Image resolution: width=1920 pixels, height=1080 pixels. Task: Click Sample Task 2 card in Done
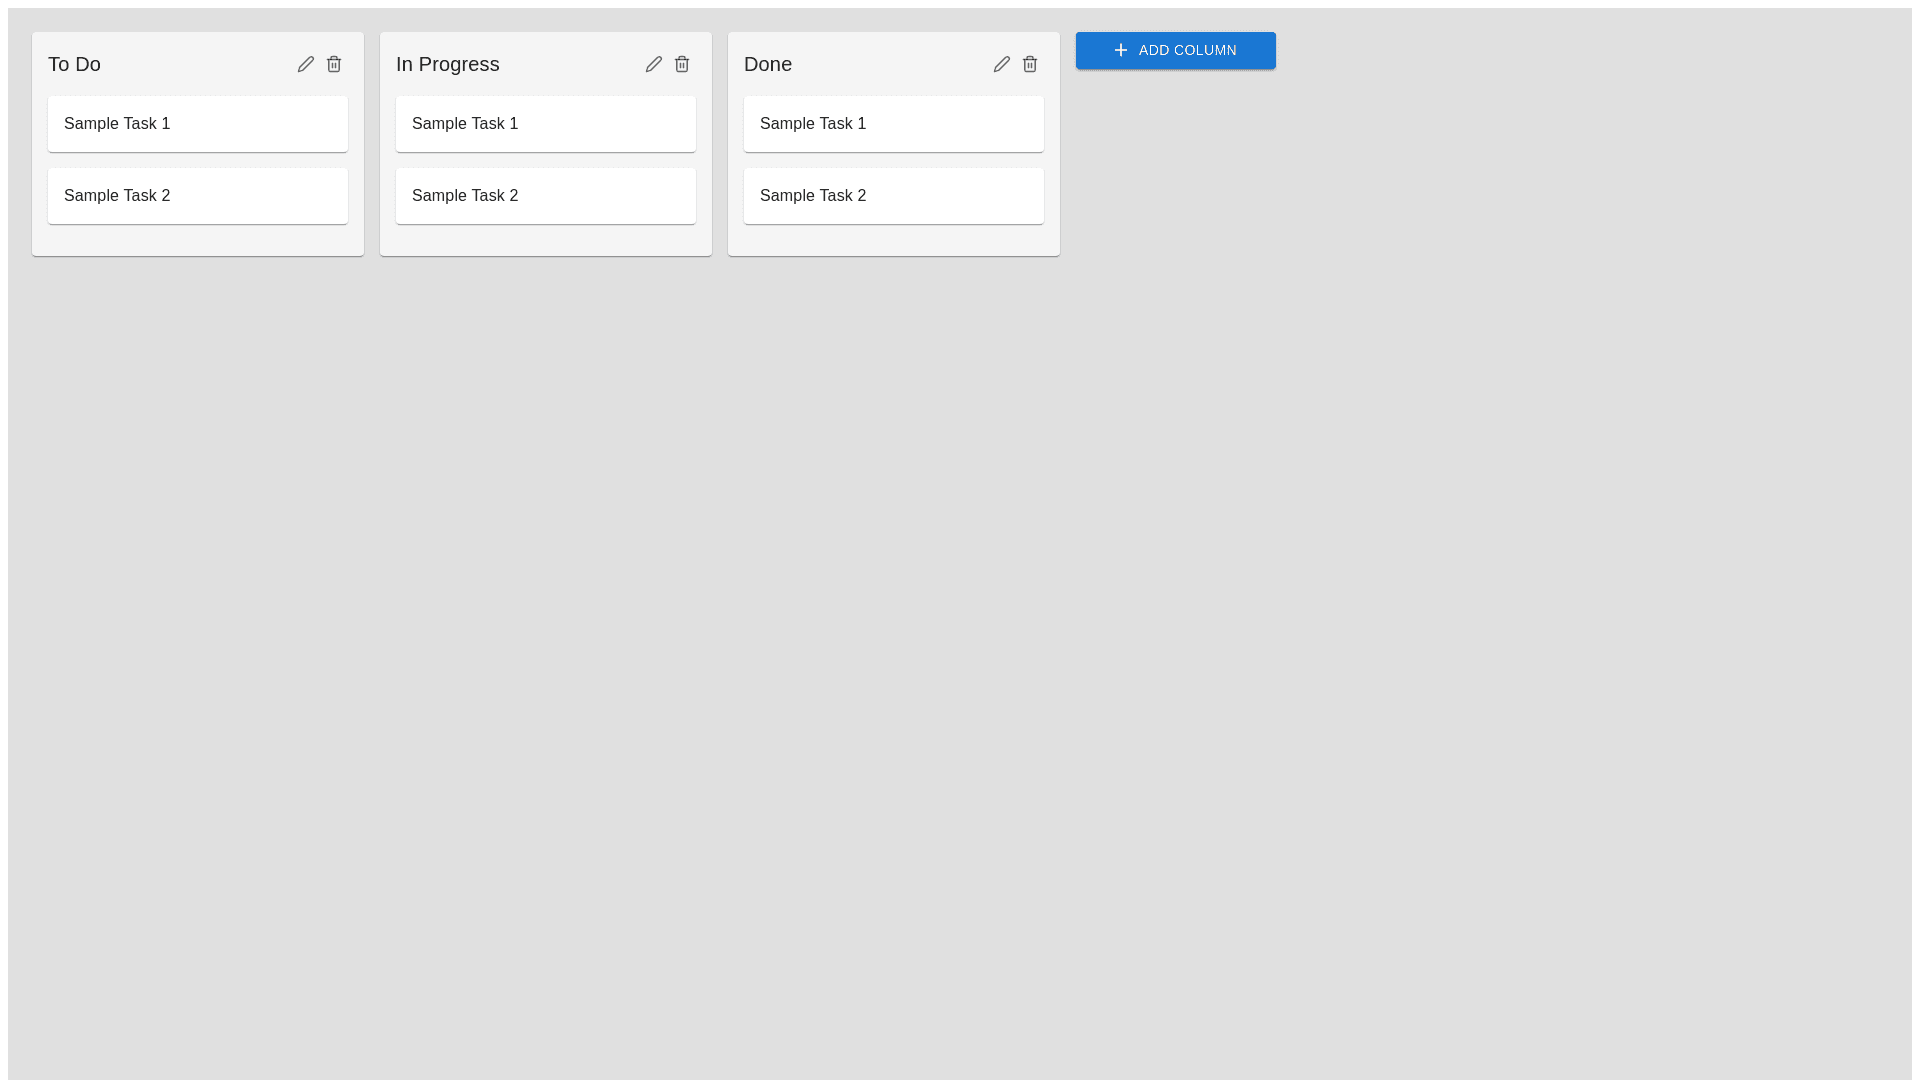click(x=894, y=196)
